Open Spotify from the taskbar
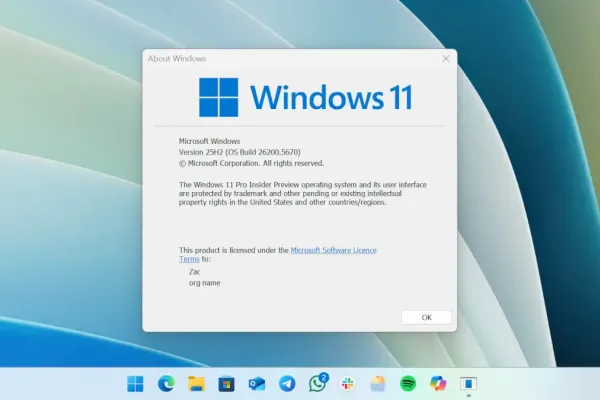This screenshot has height=400, width=600. [x=408, y=384]
